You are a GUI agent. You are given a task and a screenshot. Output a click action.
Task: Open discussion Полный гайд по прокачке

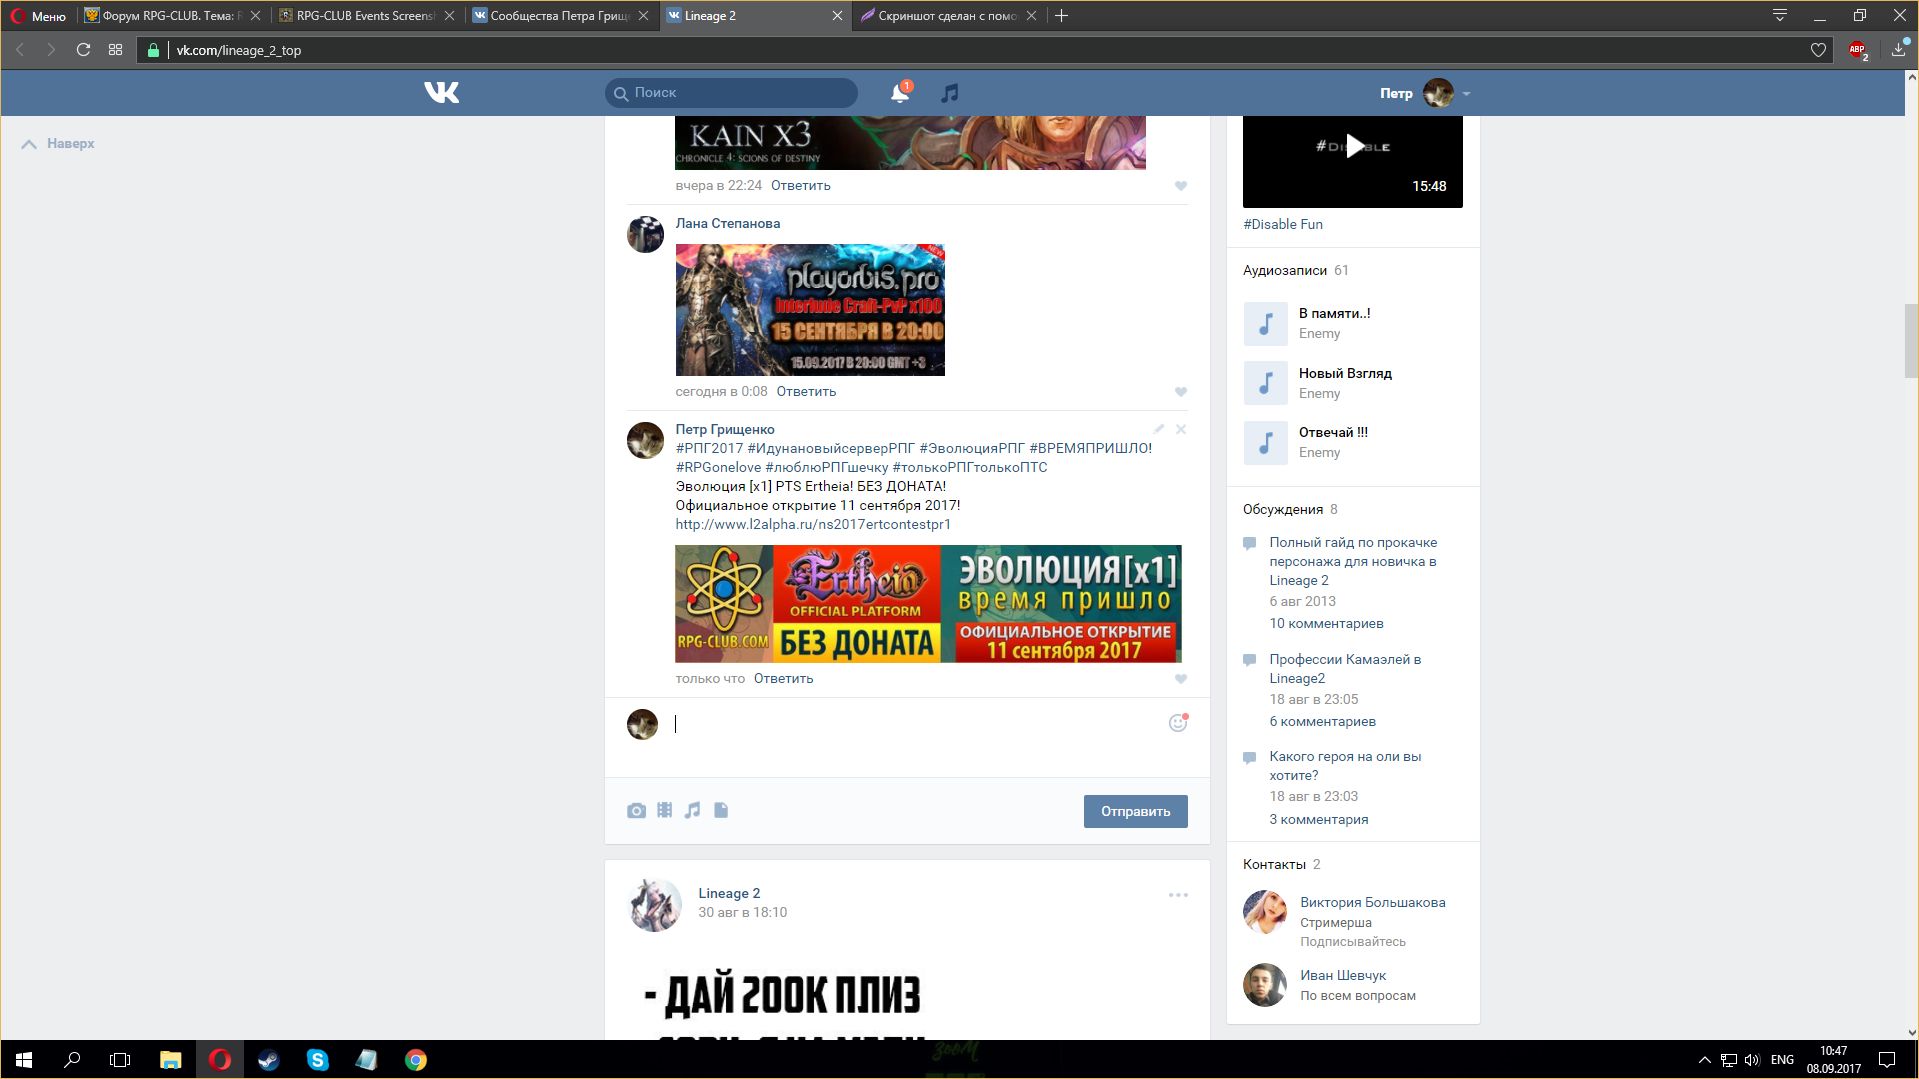[1353, 562]
